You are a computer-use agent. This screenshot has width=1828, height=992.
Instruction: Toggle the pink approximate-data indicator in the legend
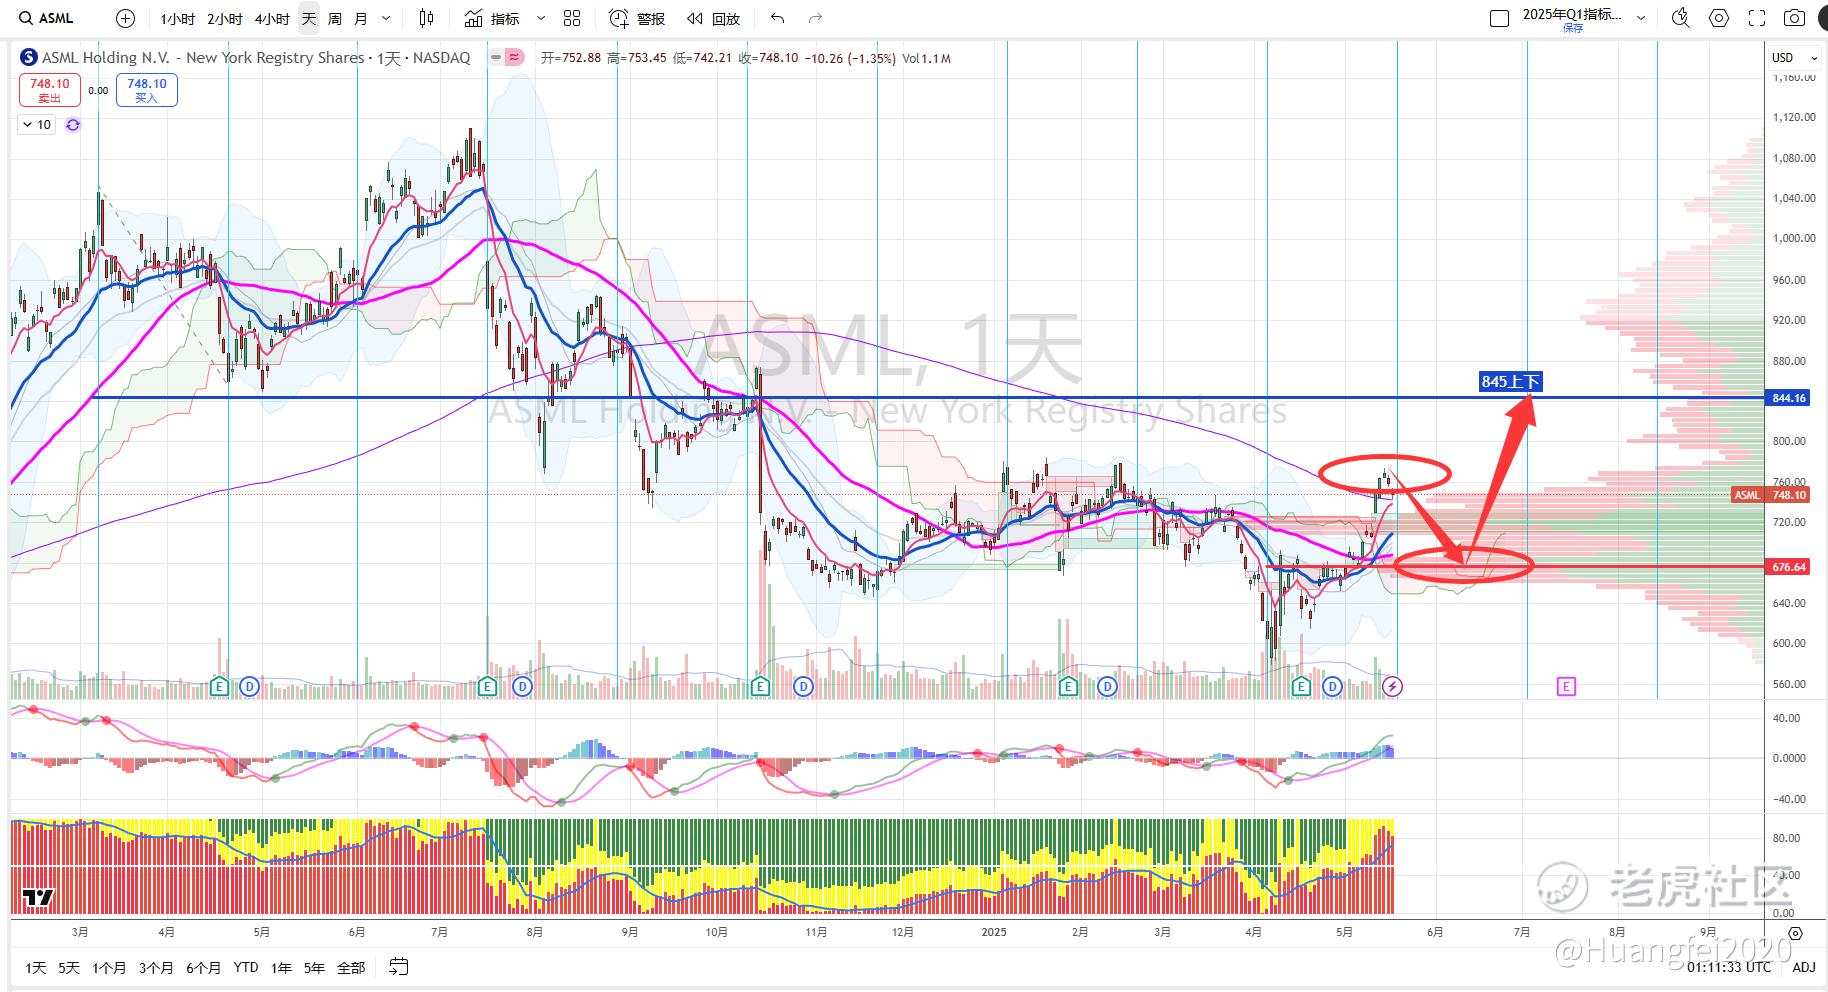[515, 58]
